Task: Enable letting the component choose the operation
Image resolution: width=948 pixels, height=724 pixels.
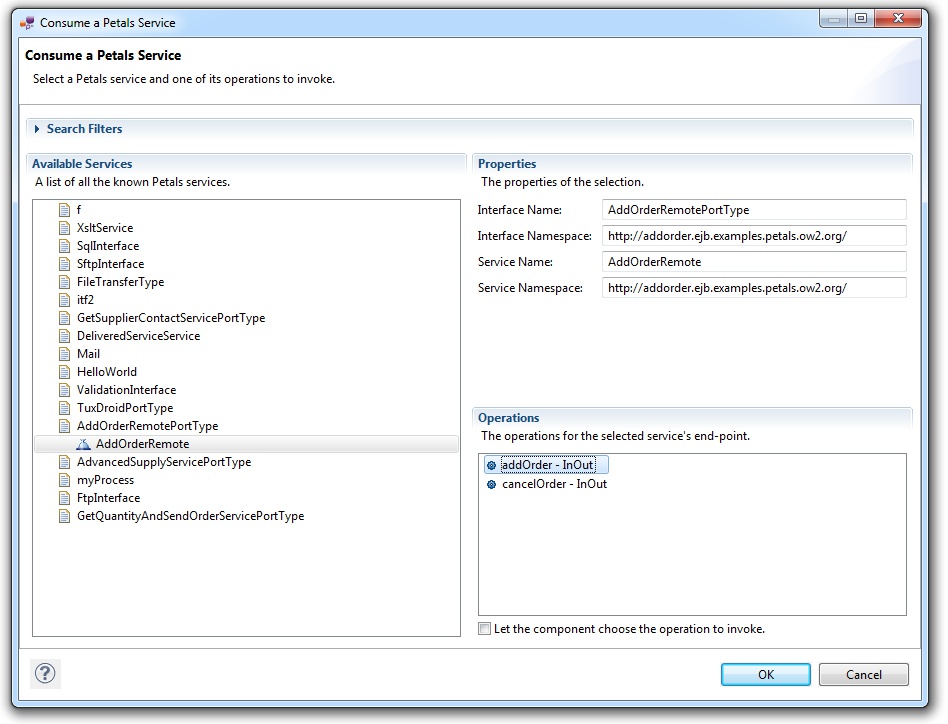Action: coord(485,629)
